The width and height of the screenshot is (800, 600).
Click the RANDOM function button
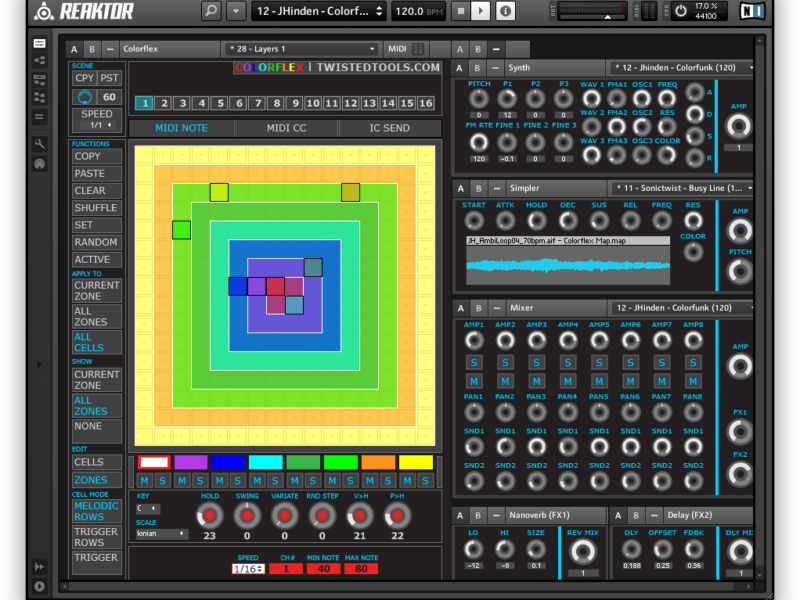[96, 242]
